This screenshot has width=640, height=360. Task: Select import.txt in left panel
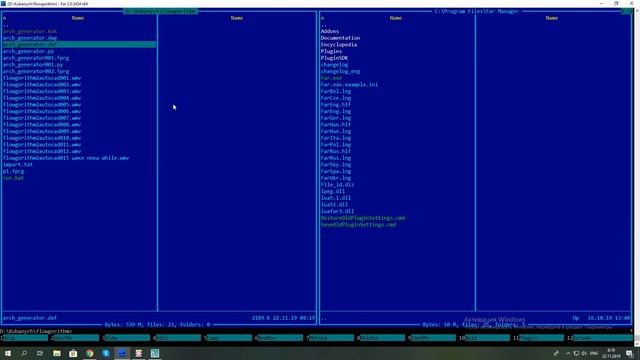[18, 164]
